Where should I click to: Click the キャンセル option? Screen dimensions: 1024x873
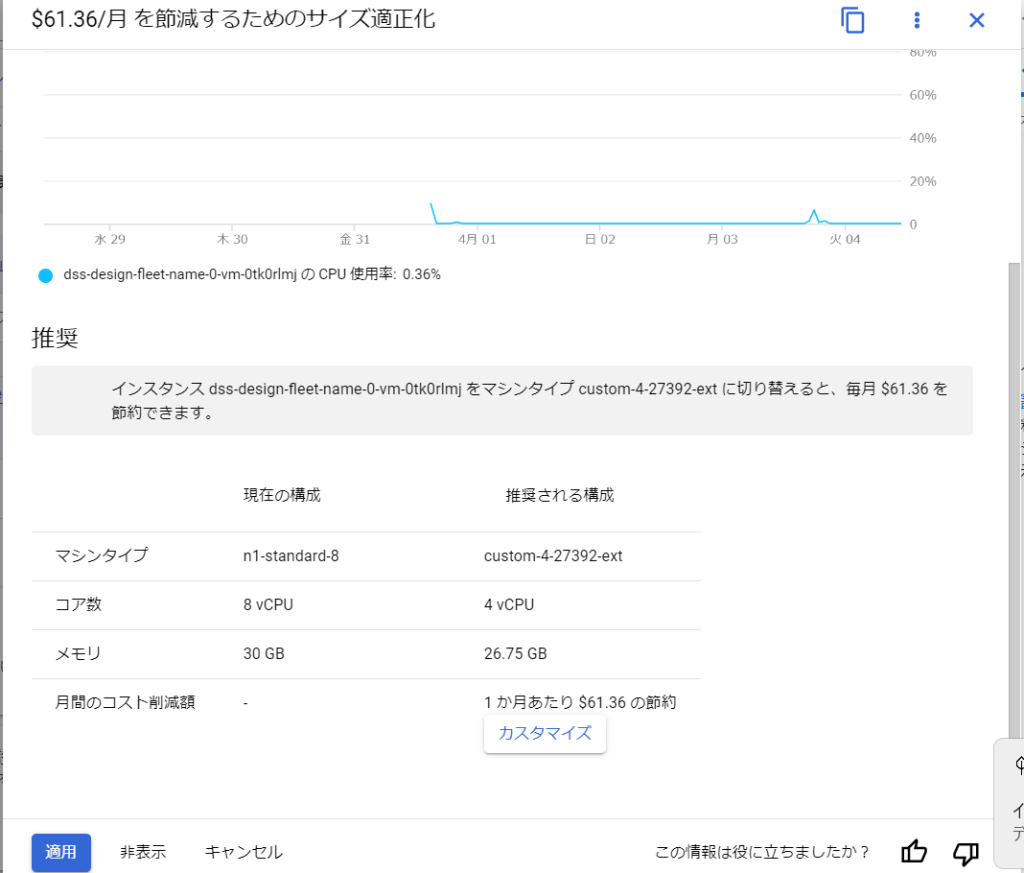[242, 852]
